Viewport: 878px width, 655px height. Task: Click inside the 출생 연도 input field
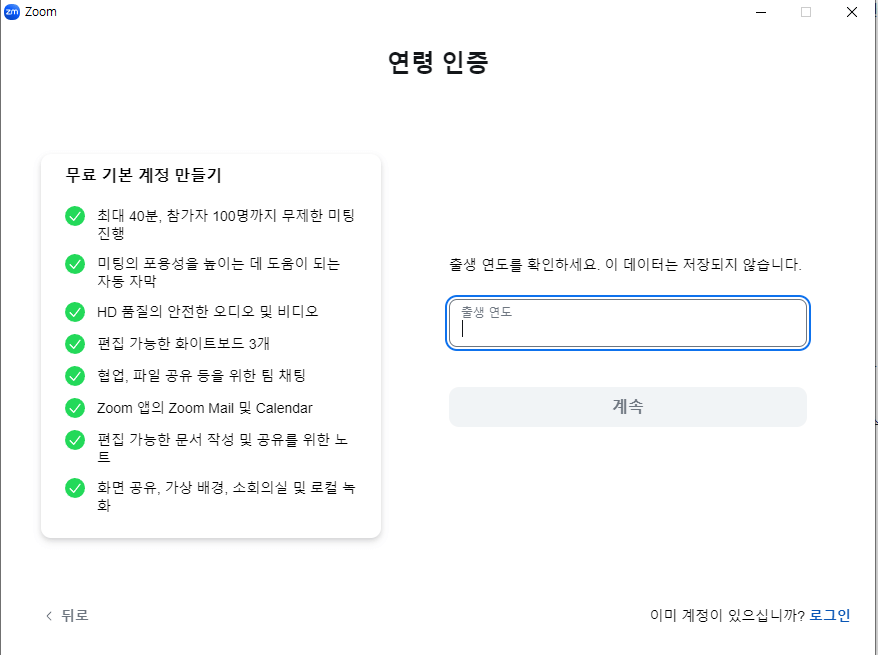pos(627,322)
